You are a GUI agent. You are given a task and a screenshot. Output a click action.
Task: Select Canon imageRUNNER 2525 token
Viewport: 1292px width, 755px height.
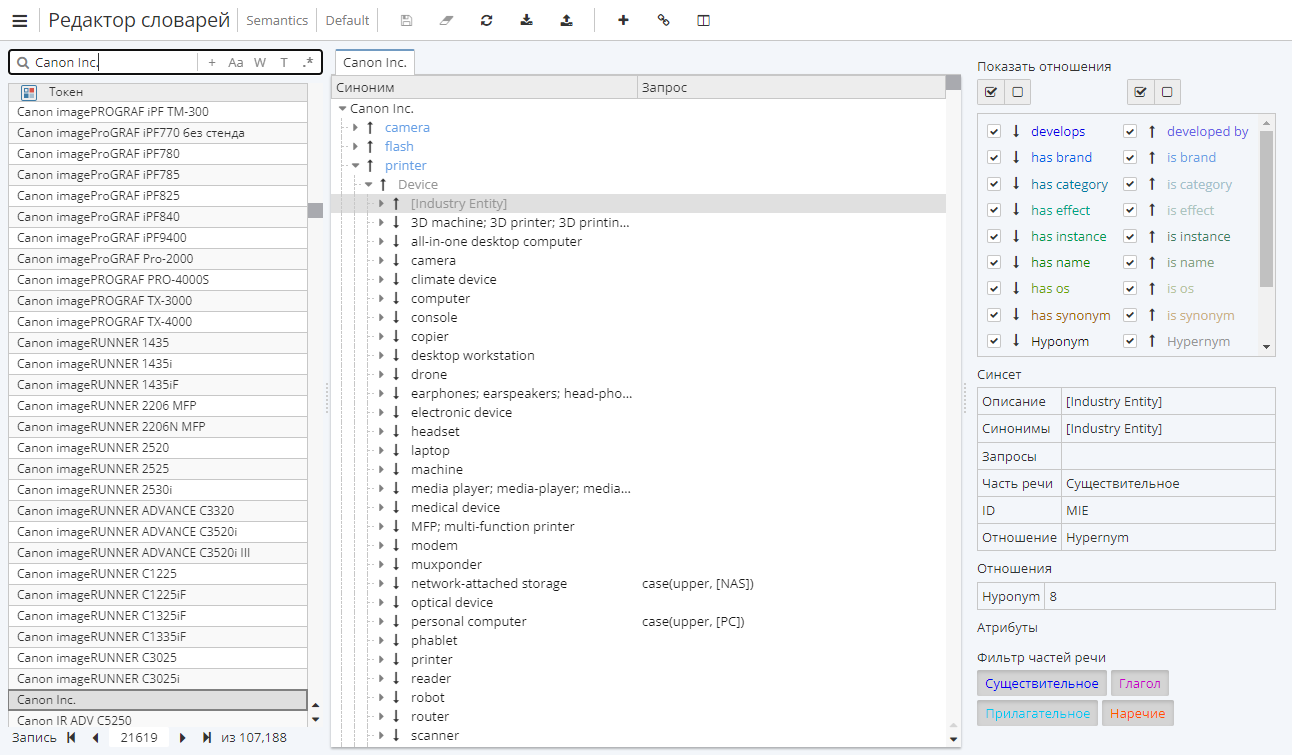pyautogui.click(x=158, y=469)
